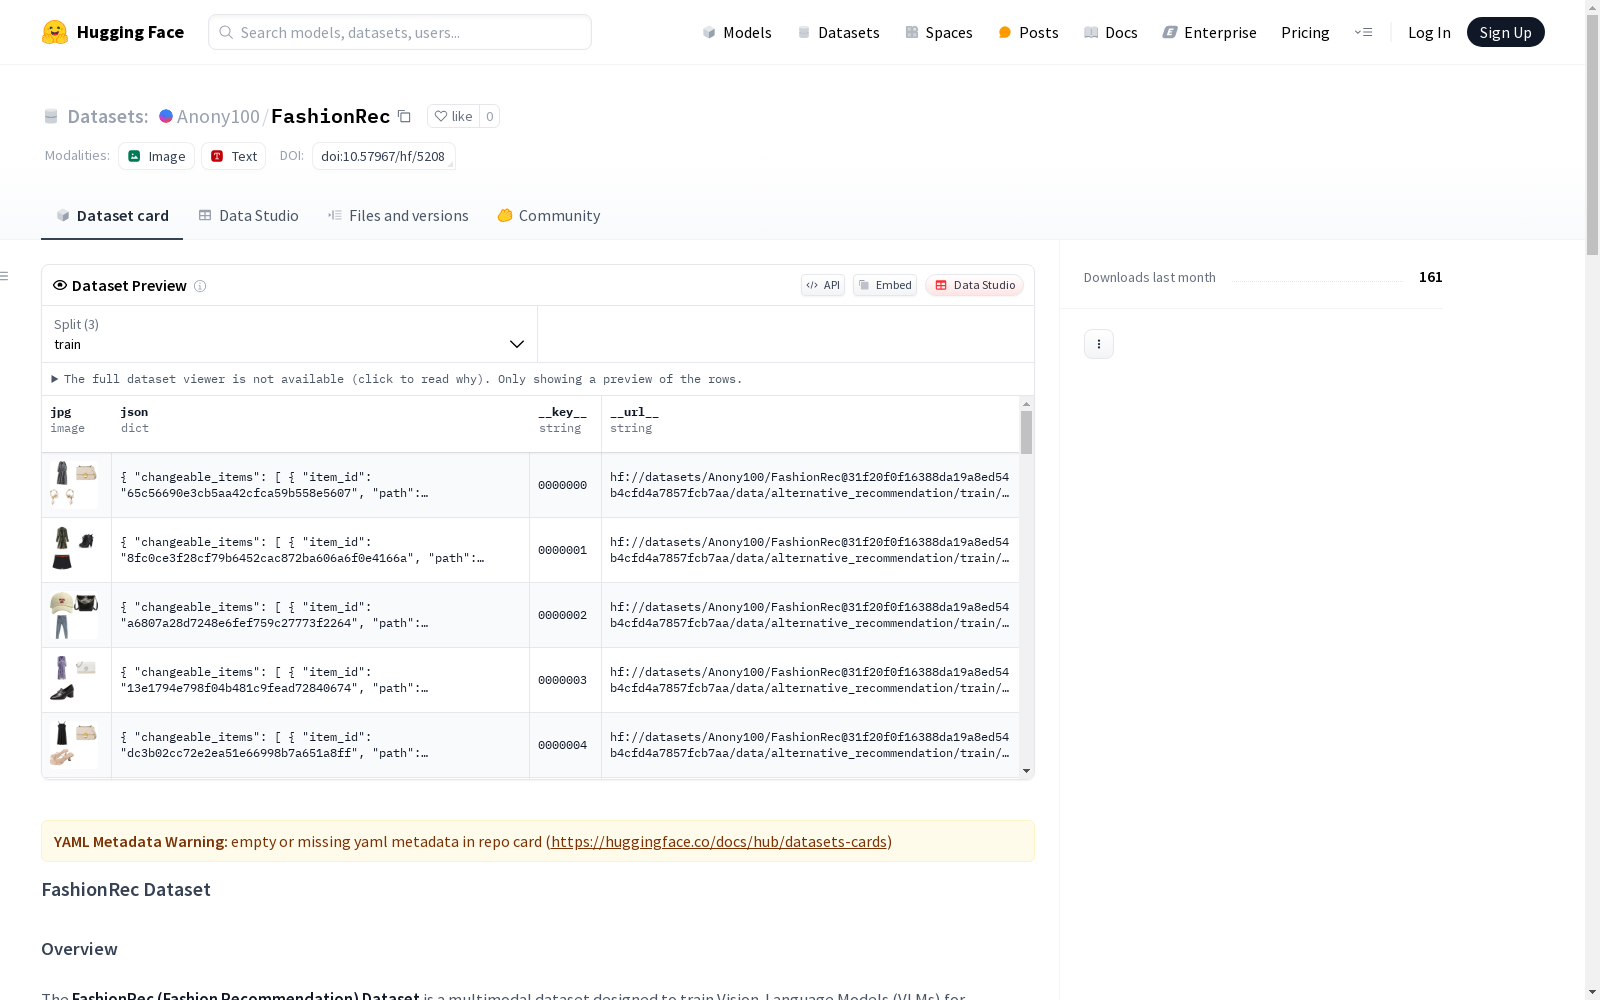Image resolution: width=1600 pixels, height=1000 pixels.
Task: Click the Embed button
Action: [x=885, y=285]
